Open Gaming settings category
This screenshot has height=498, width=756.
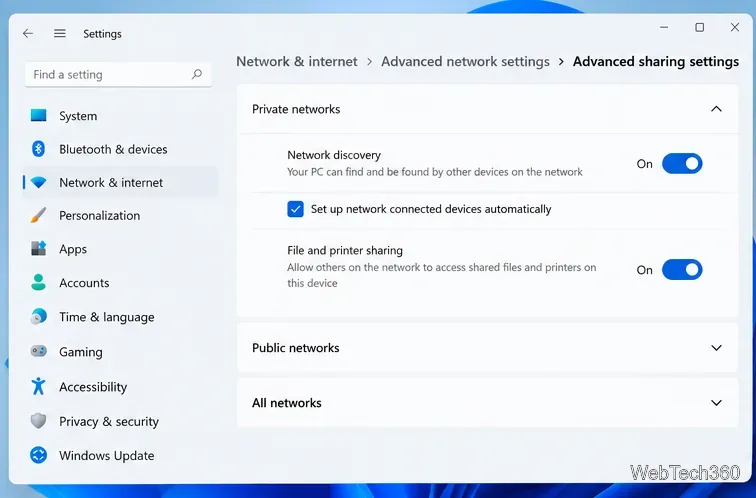click(121, 352)
